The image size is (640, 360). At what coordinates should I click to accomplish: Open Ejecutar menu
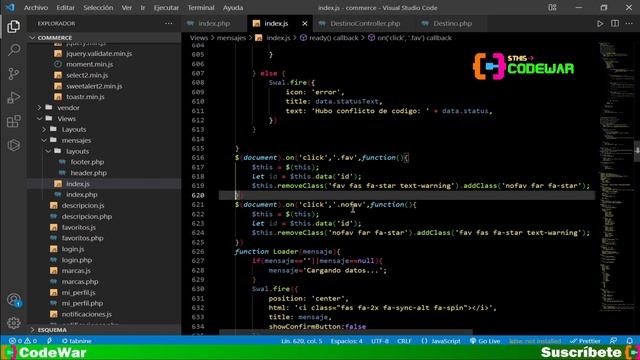pos(166,8)
